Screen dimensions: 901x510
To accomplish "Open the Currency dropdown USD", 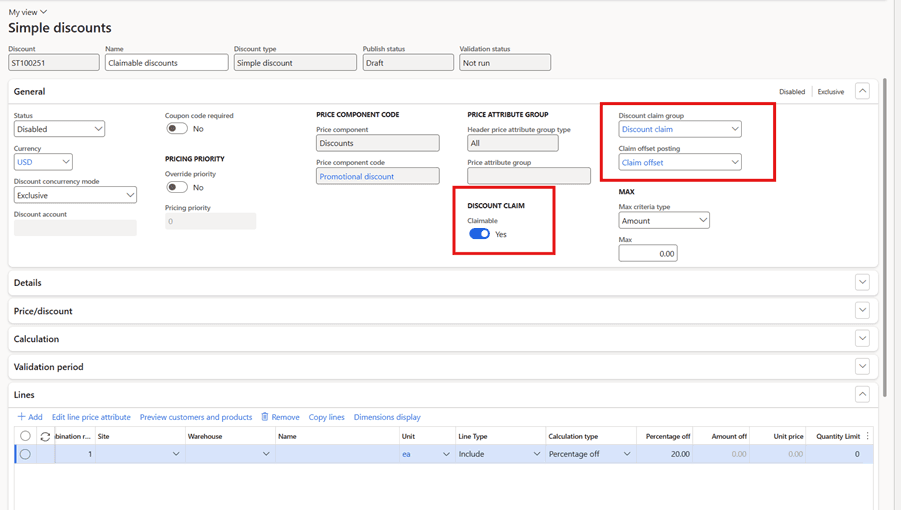I will click(43, 162).
